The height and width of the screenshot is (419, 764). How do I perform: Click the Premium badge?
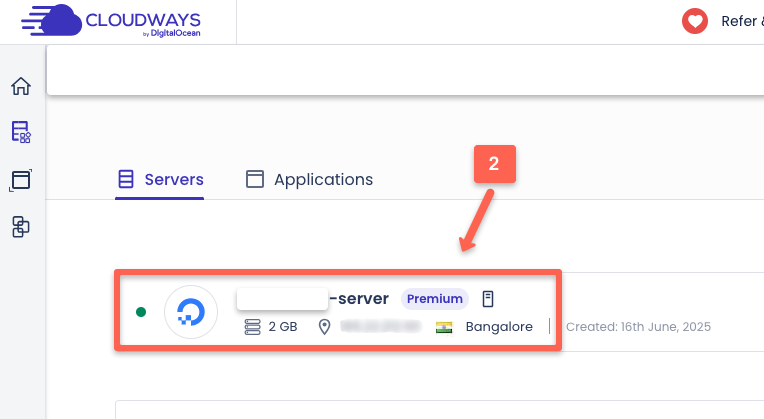click(435, 298)
